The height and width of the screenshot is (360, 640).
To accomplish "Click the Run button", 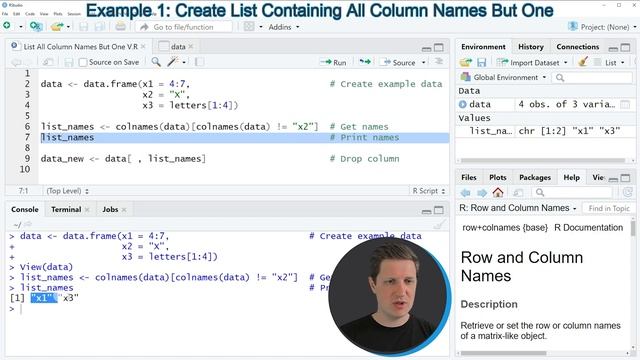I will (333, 62).
